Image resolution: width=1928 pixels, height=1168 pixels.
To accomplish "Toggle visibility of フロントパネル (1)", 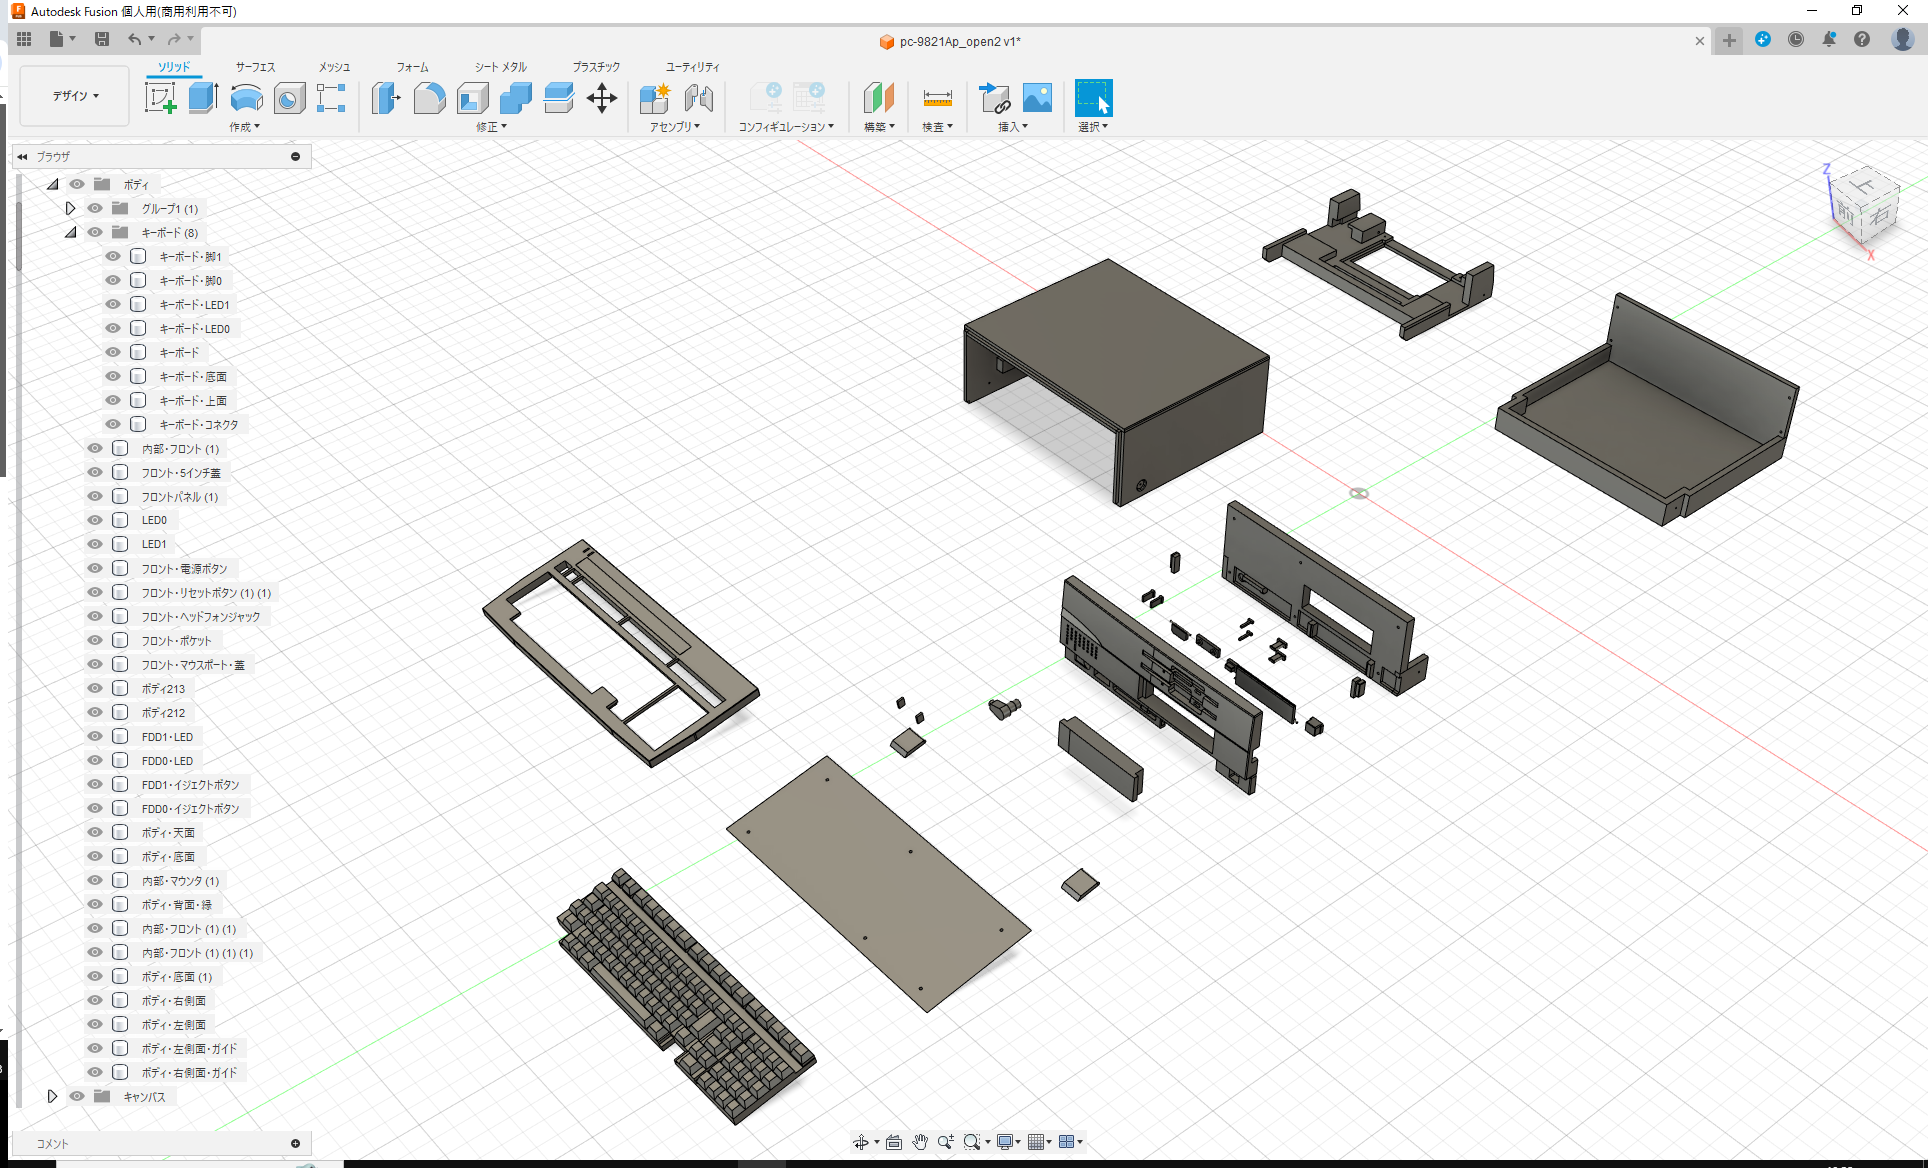I will click(94, 495).
